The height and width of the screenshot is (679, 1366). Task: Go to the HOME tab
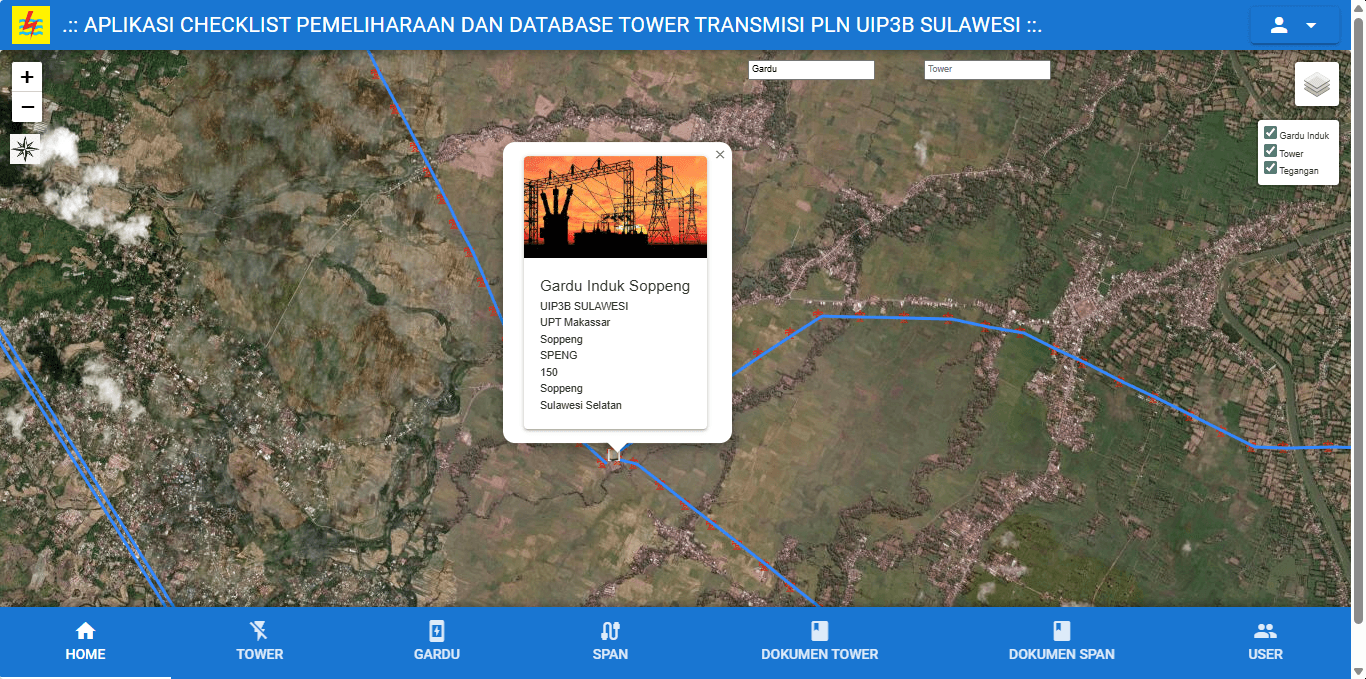coord(85,642)
